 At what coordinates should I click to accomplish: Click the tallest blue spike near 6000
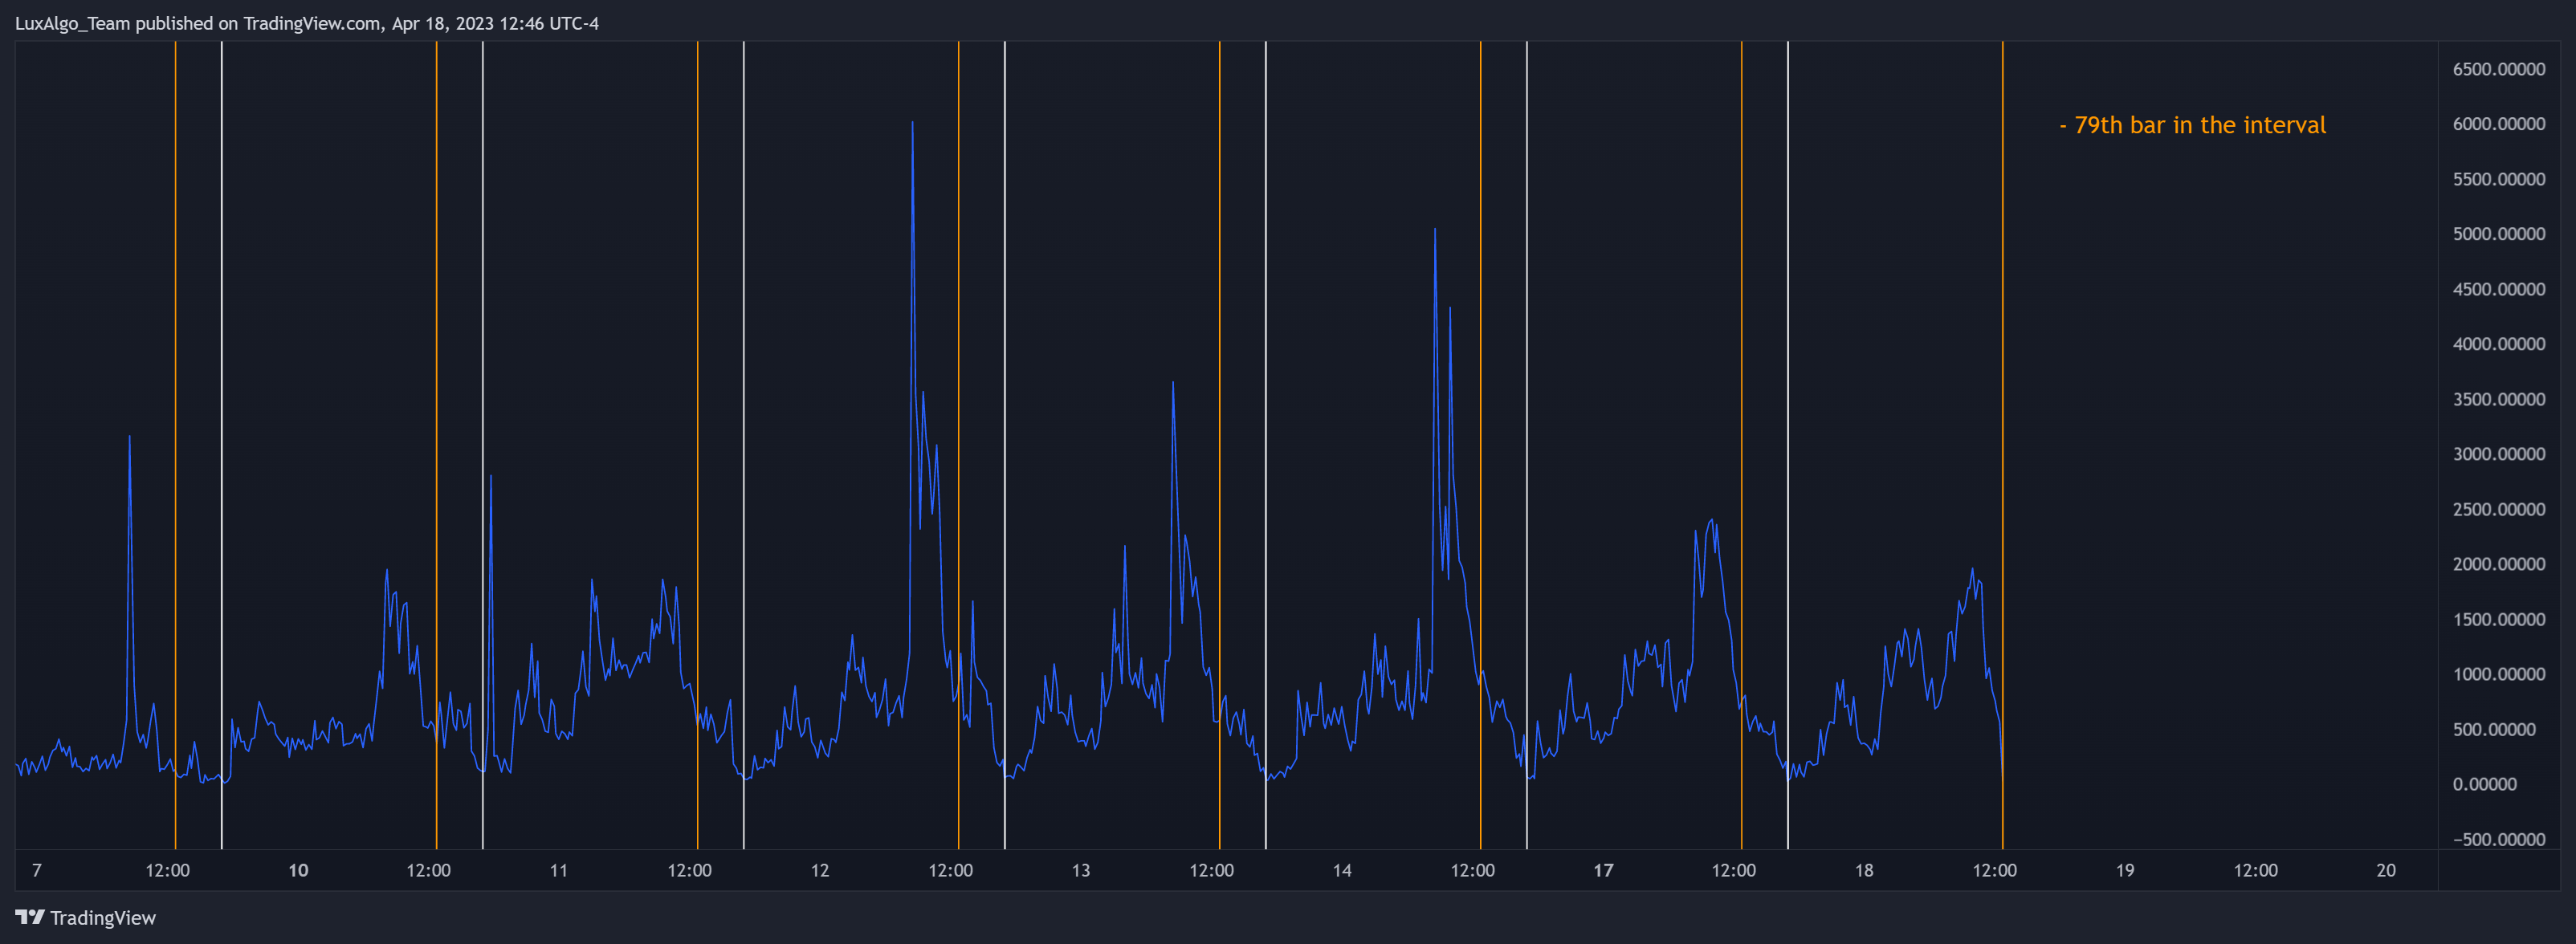click(x=912, y=123)
